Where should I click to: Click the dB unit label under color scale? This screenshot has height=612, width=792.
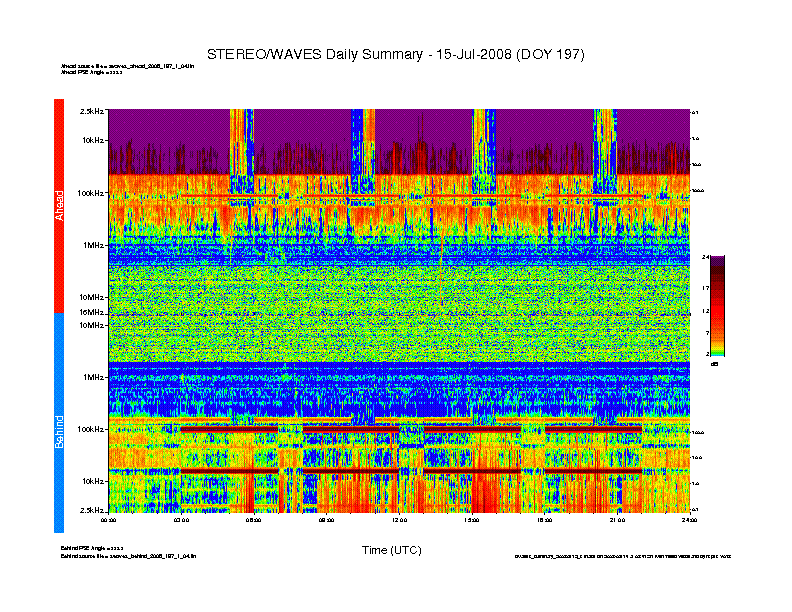tap(714, 364)
